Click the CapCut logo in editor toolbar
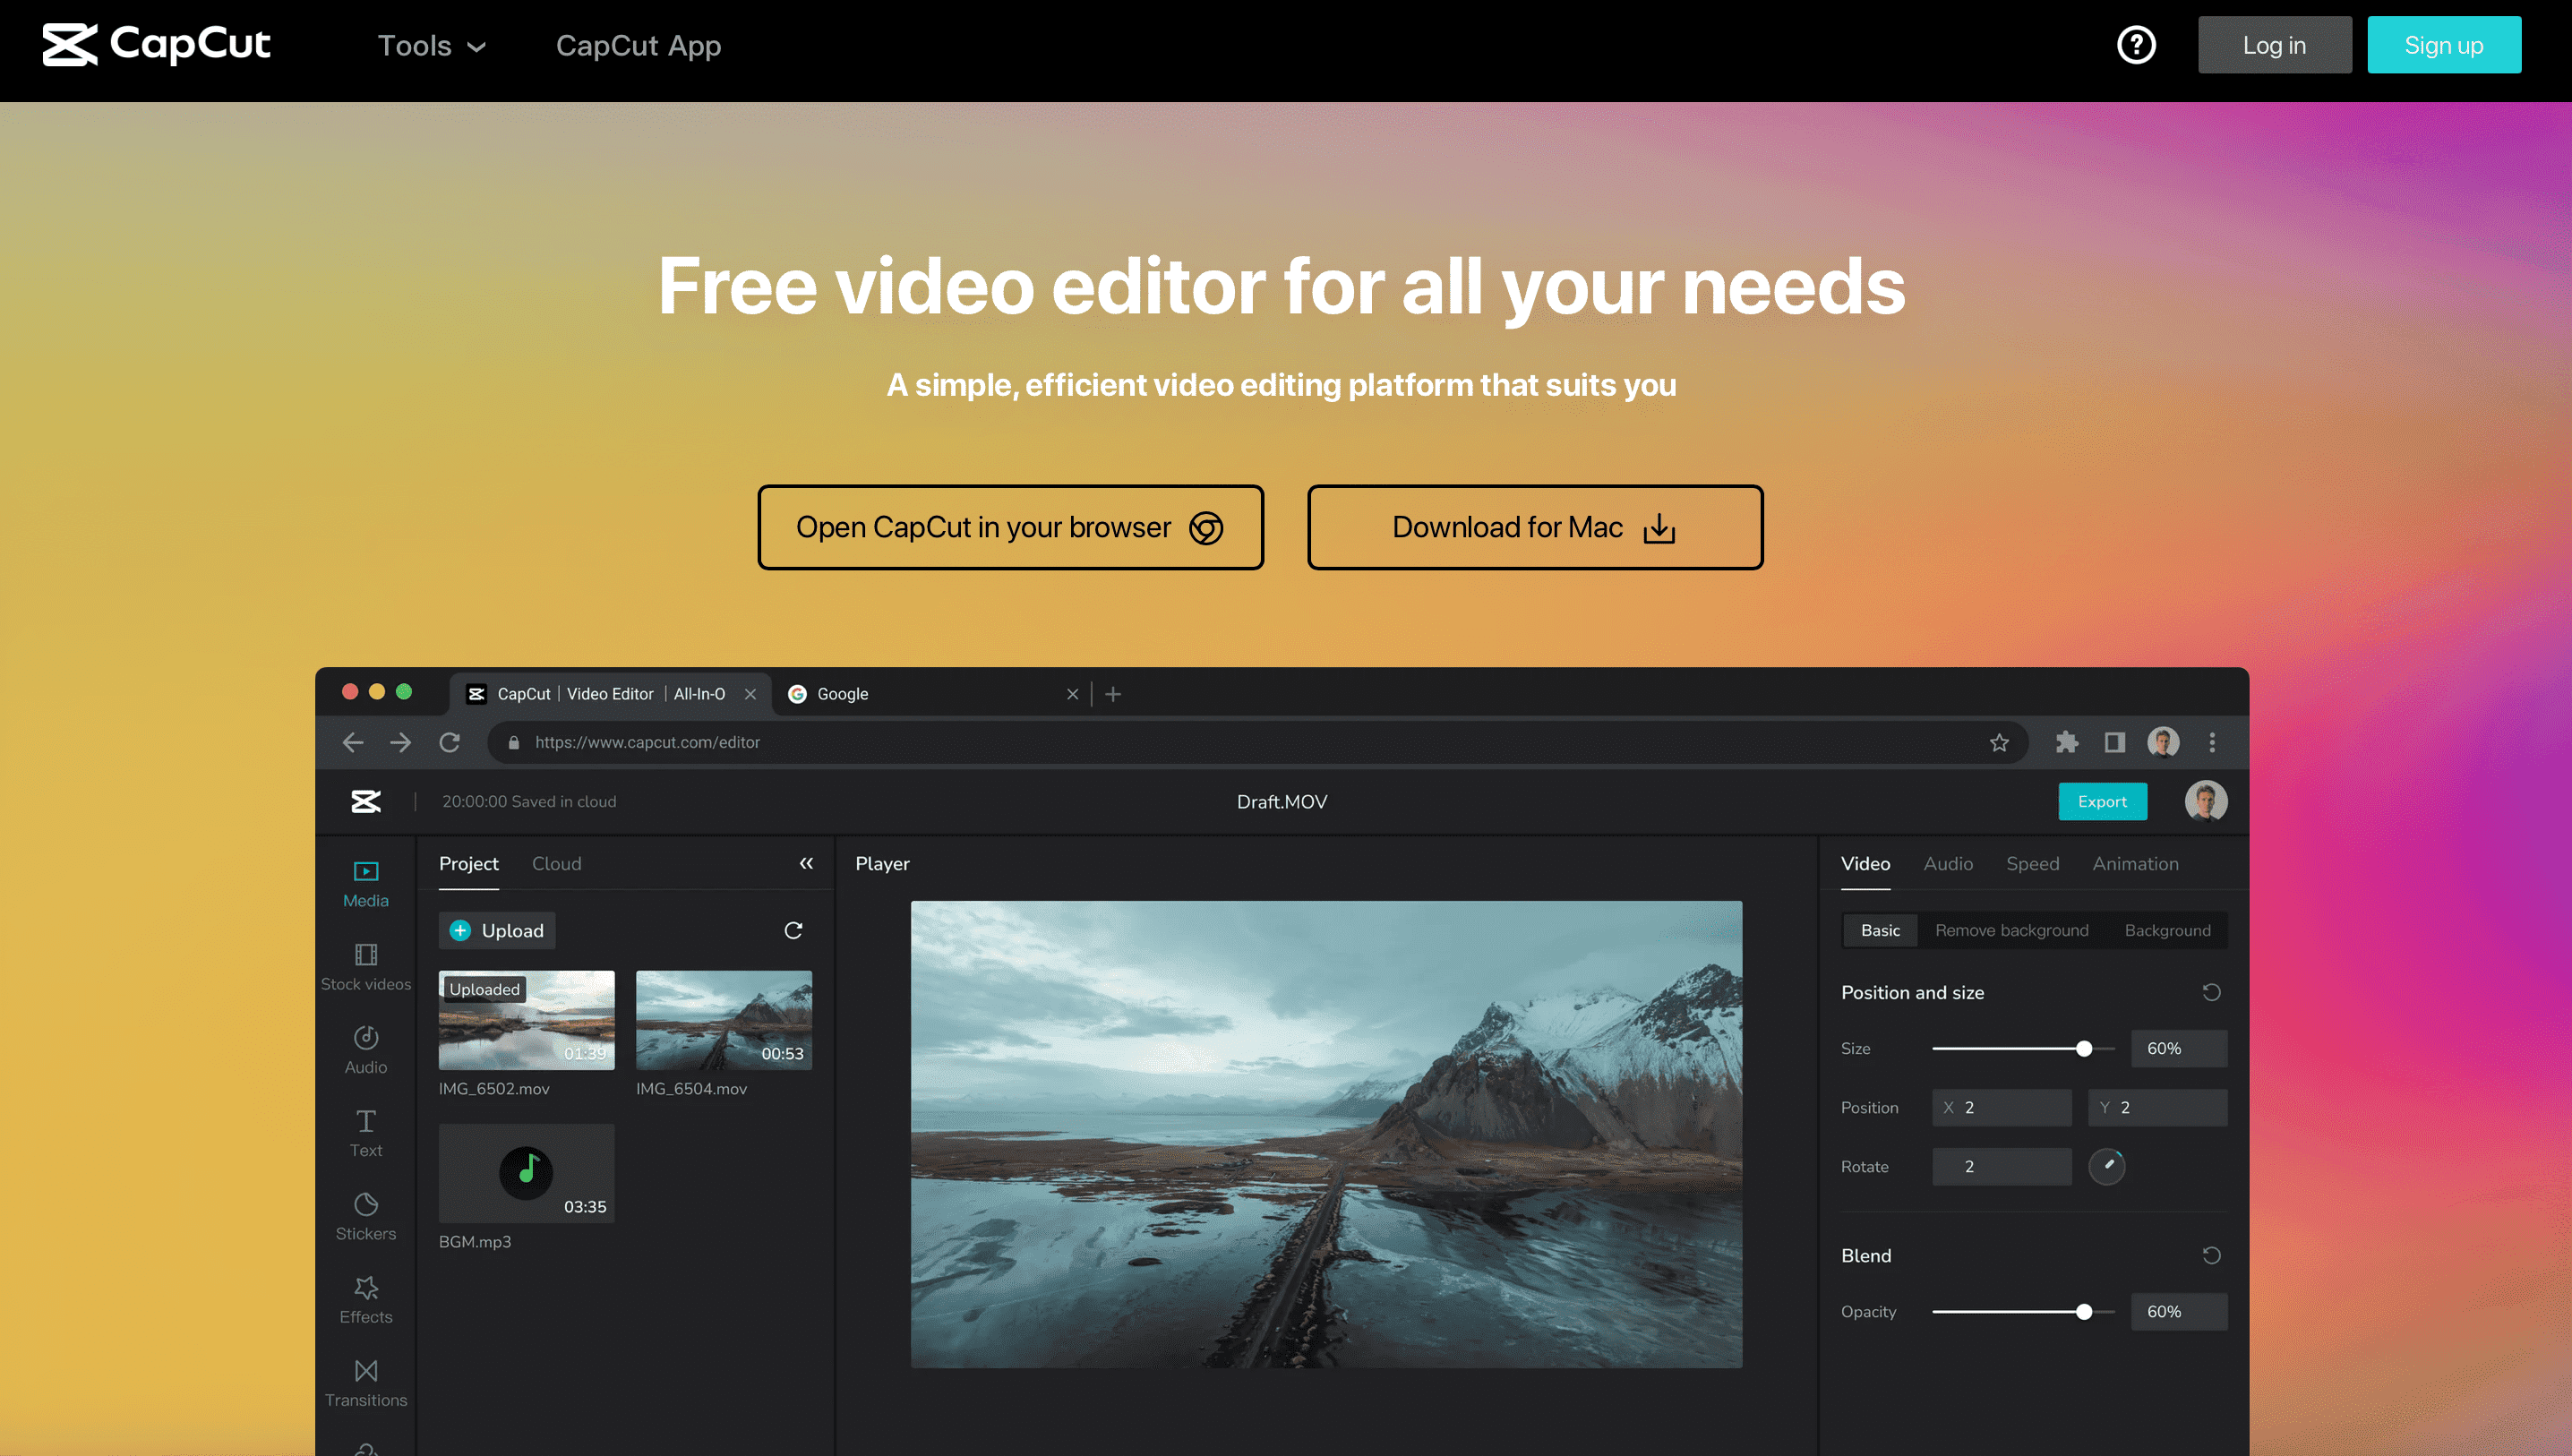The width and height of the screenshot is (2572, 1456). (366, 801)
